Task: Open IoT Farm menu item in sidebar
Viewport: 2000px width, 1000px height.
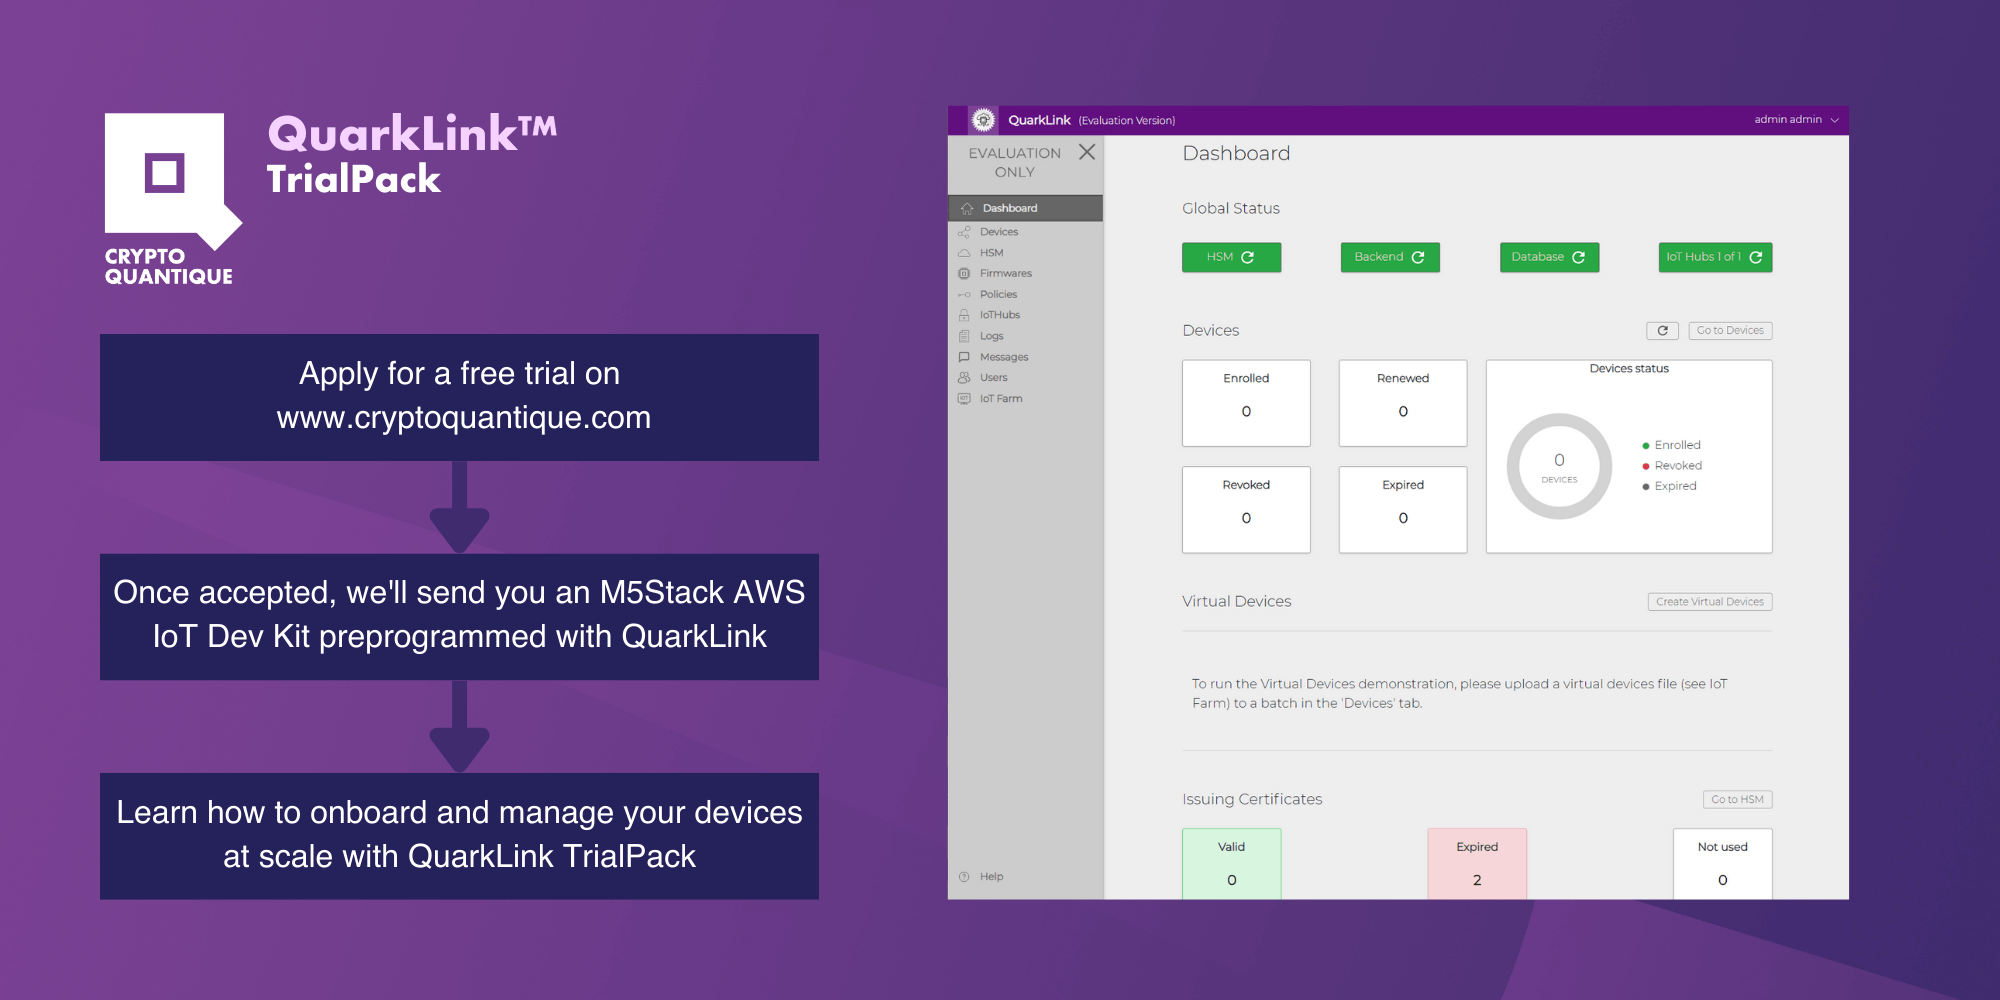Action: click(x=1025, y=399)
